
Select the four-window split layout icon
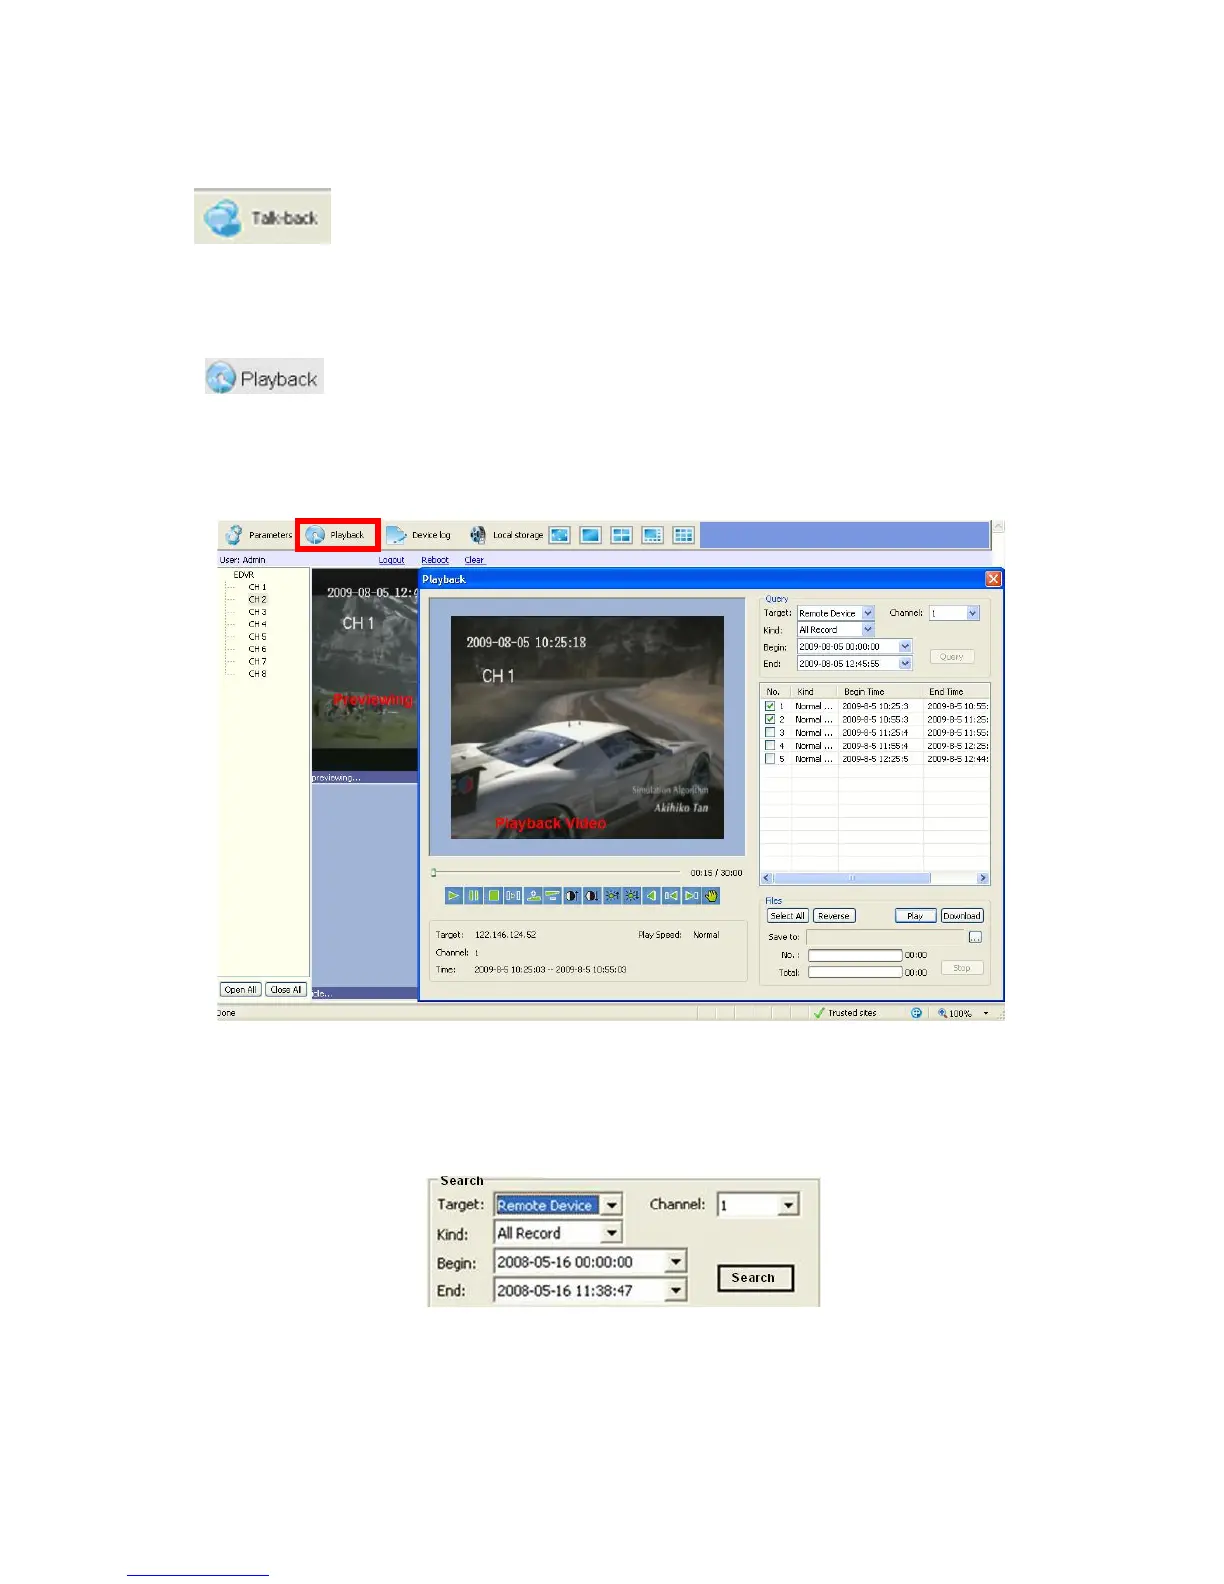[x=622, y=535]
